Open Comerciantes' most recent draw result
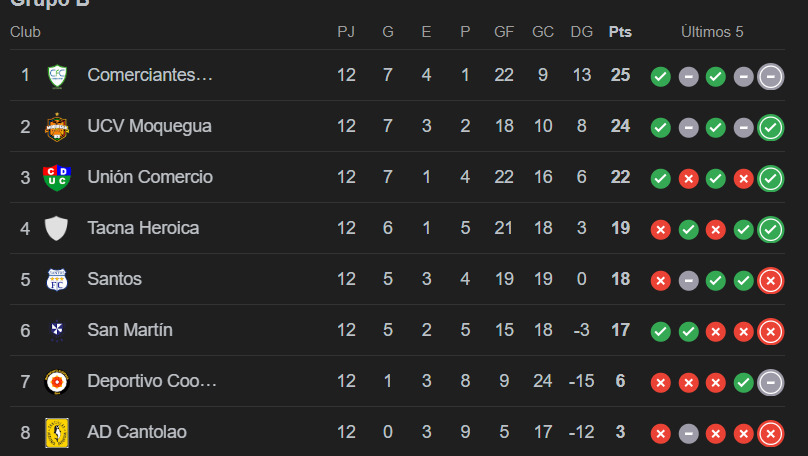The image size is (808, 456). [x=770, y=76]
